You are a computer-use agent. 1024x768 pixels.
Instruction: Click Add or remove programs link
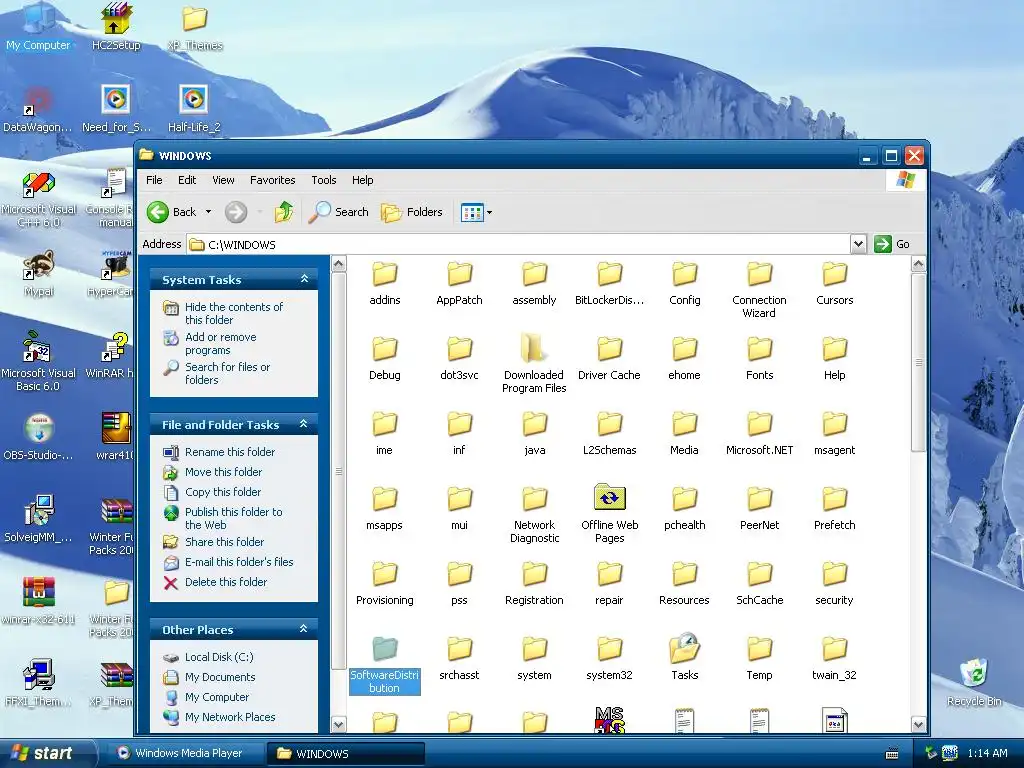click(220, 344)
